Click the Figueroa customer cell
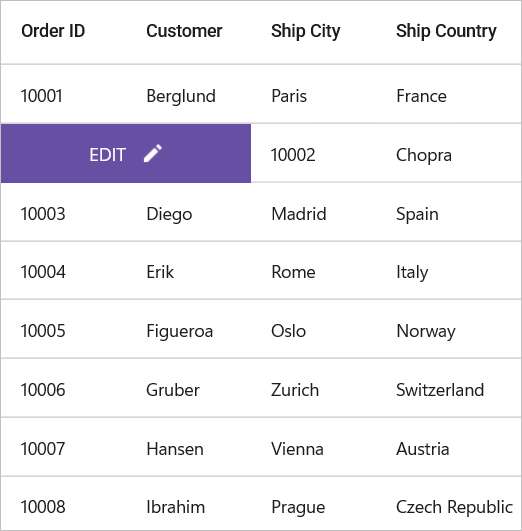 click(x=188, y=329)
